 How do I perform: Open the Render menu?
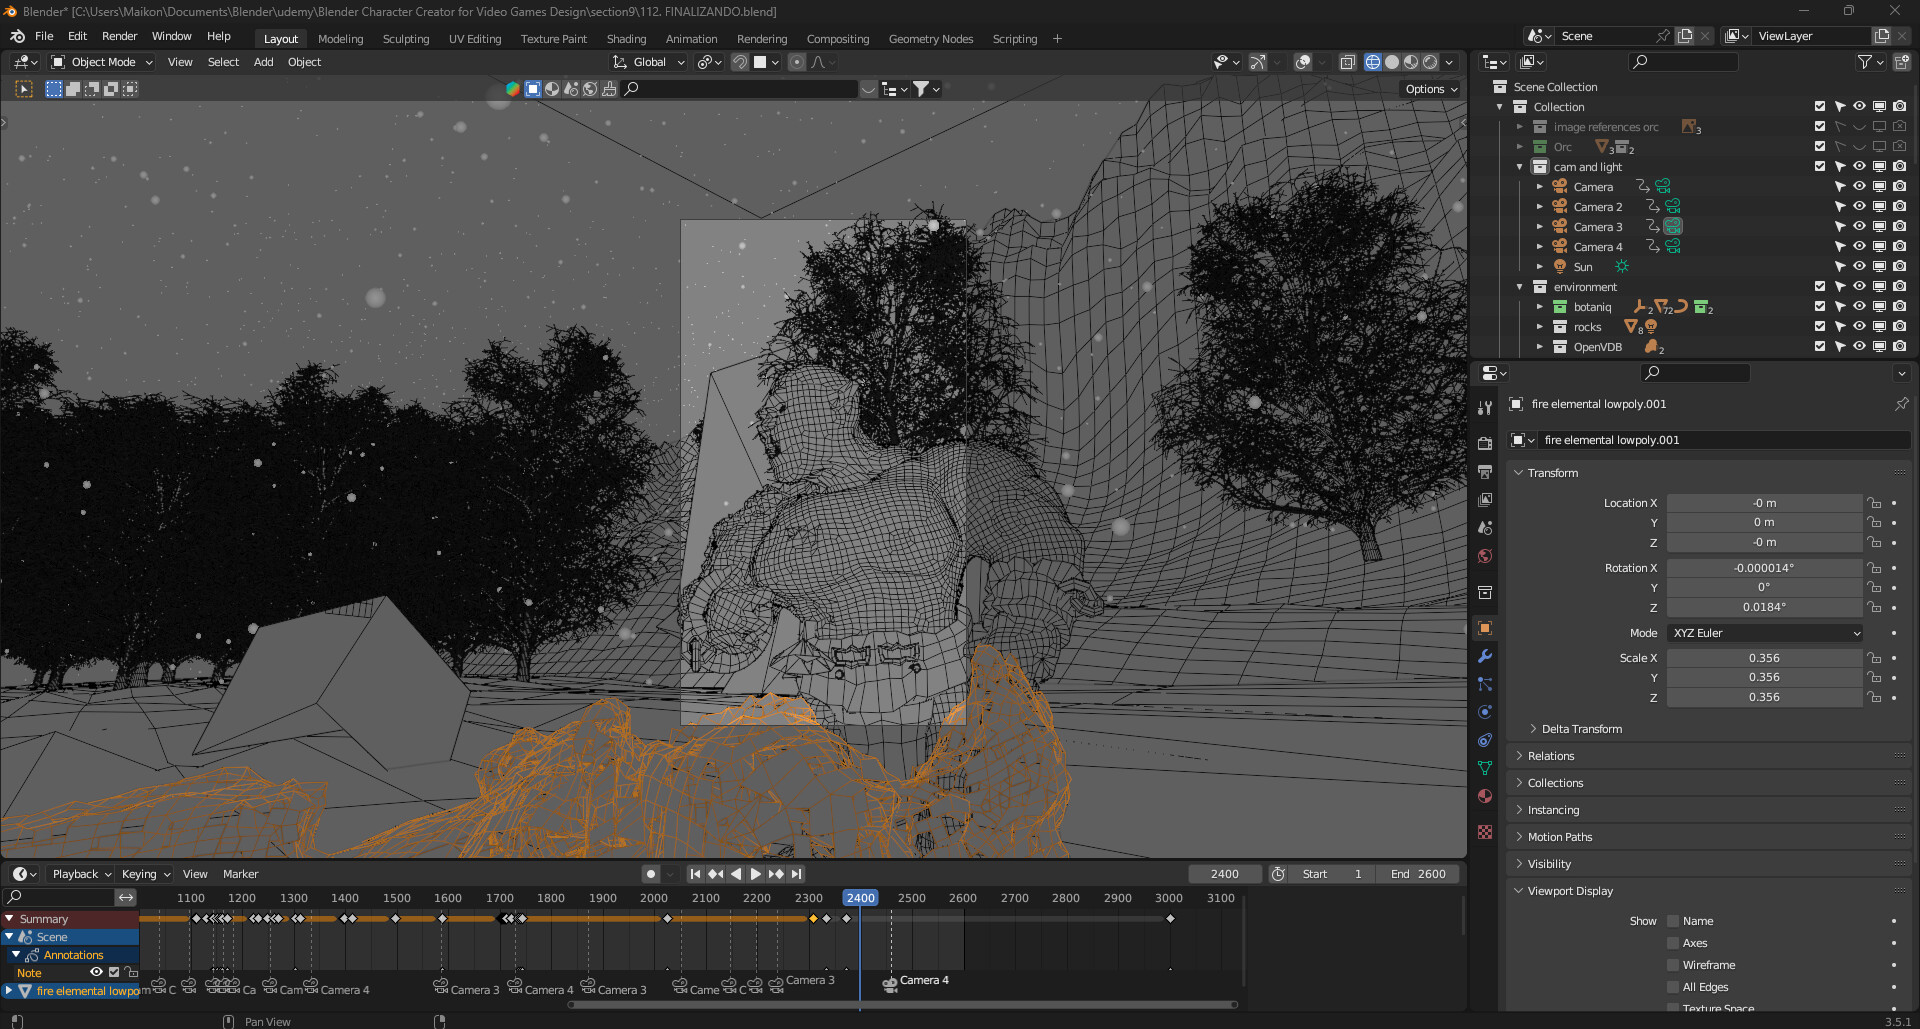(x=119, y=36)
